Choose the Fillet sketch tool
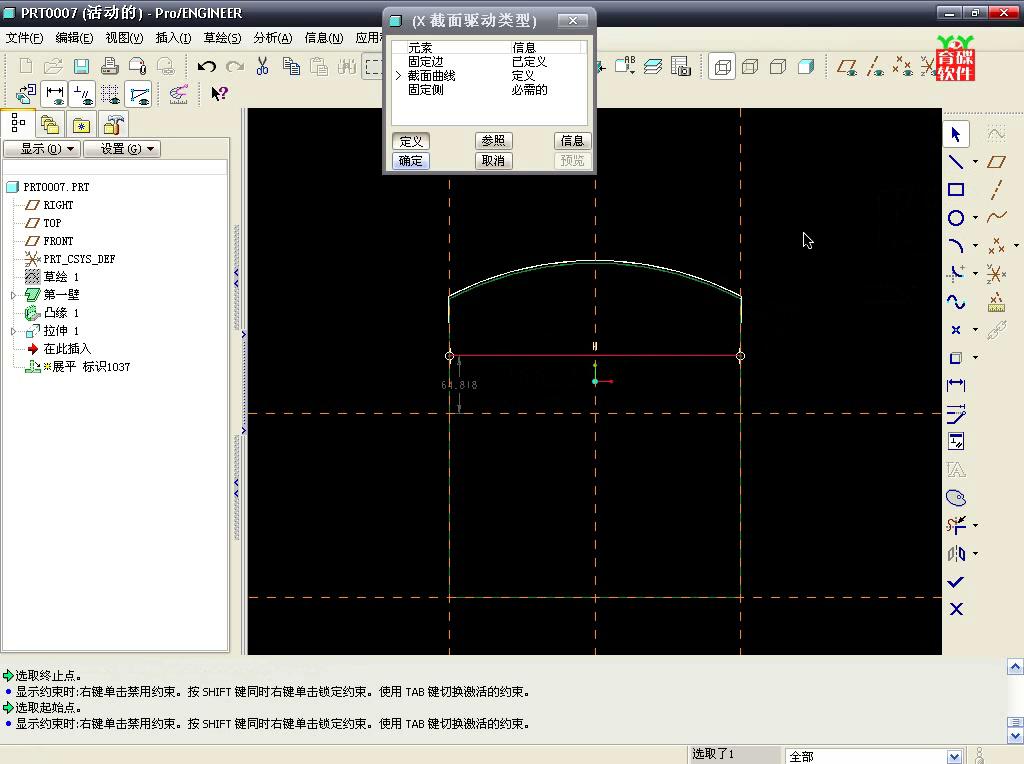The height and width of the screenshot is (764, 1024). [956, 274]
